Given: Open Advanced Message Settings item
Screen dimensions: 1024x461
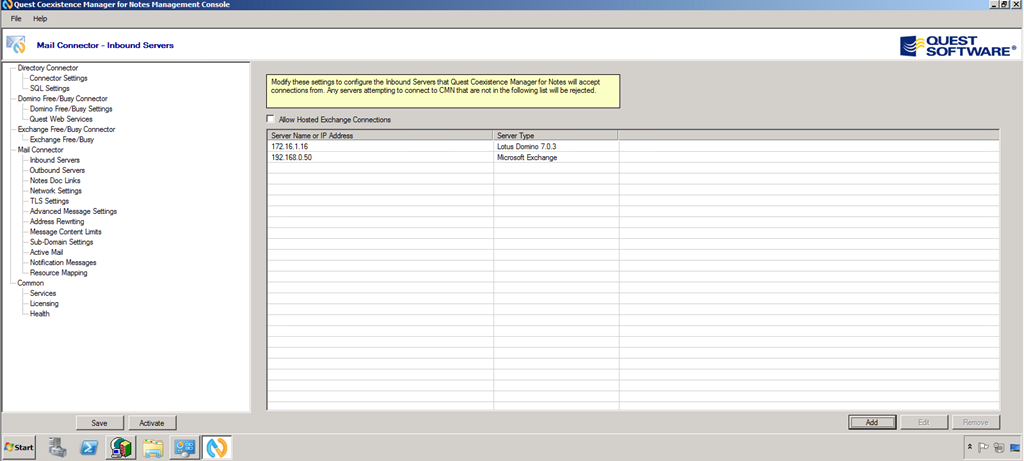Looking at the screenshot, I should point(74,212).
